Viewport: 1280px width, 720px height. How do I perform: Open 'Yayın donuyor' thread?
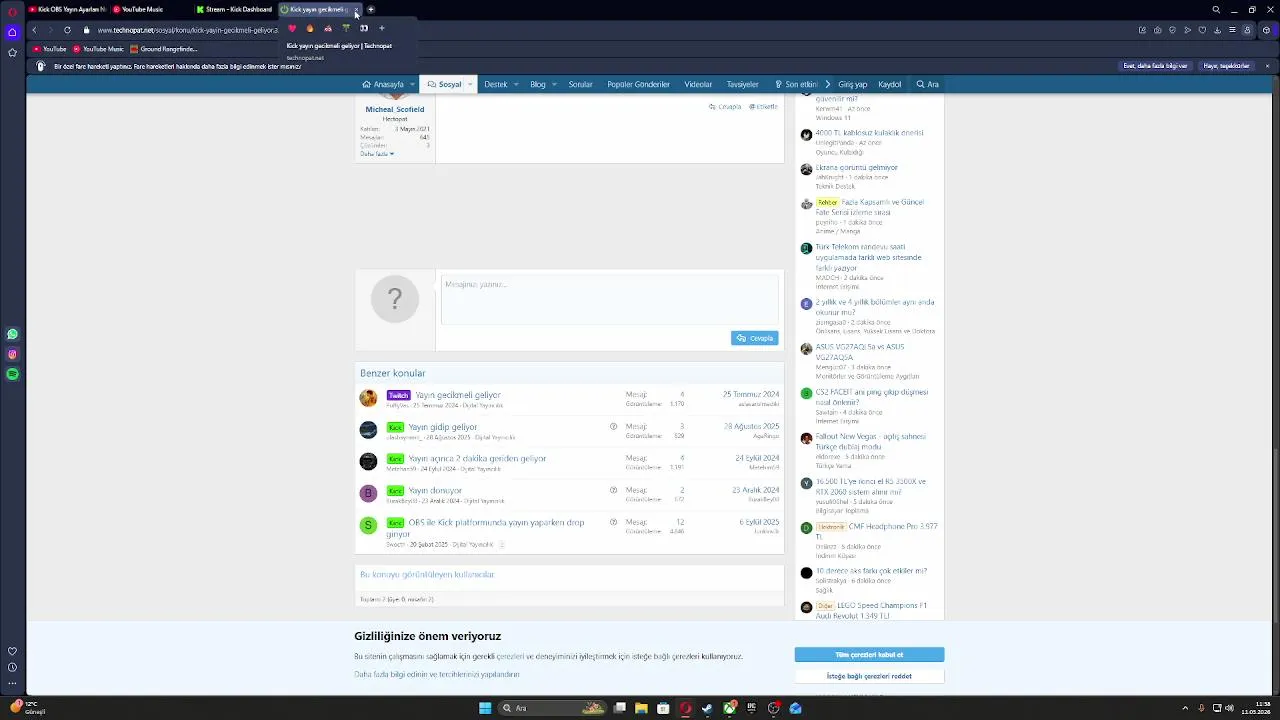pos(435,491)
